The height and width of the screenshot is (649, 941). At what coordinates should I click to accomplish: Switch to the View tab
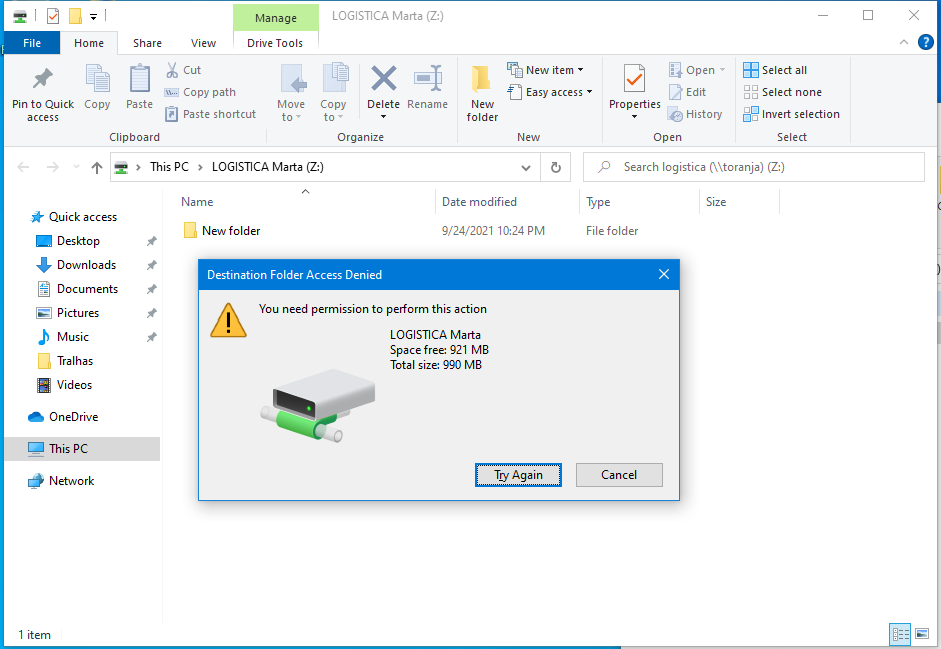click(x=203, y=43)
